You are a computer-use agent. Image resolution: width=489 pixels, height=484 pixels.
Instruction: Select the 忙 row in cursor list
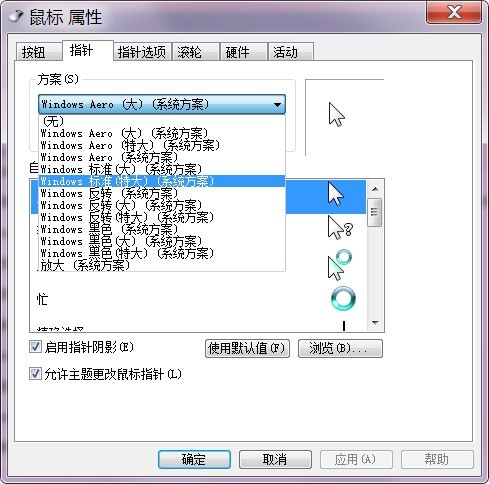(198, 299)
